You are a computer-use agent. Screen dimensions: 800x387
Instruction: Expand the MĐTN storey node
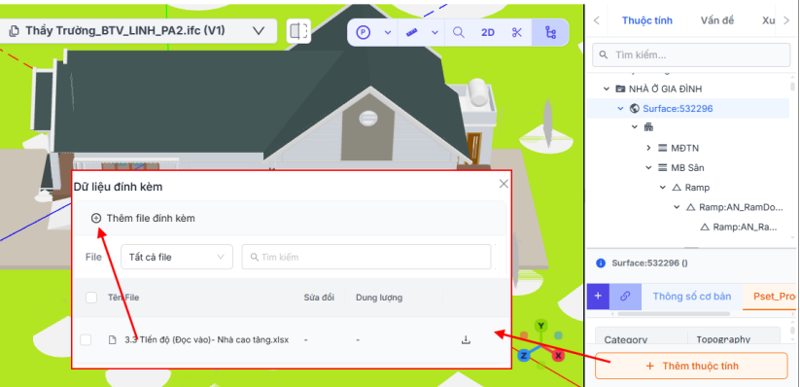(x=649, y=148)
